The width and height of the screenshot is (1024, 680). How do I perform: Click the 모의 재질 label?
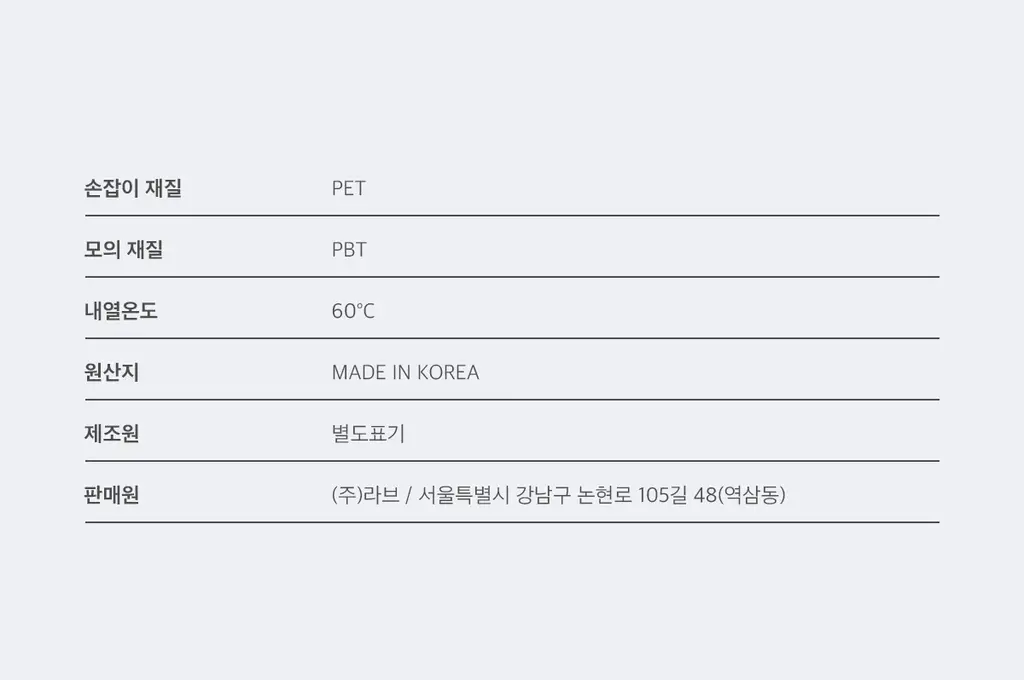[123, 250]
